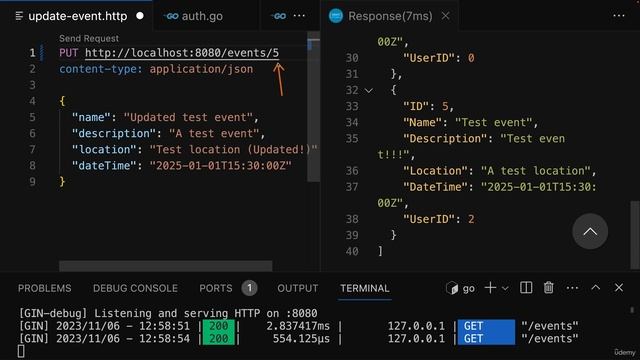Screen dimensions: 640x360
Task: Open the DEBUG CONSOLE panel tab
Action: 135,288
